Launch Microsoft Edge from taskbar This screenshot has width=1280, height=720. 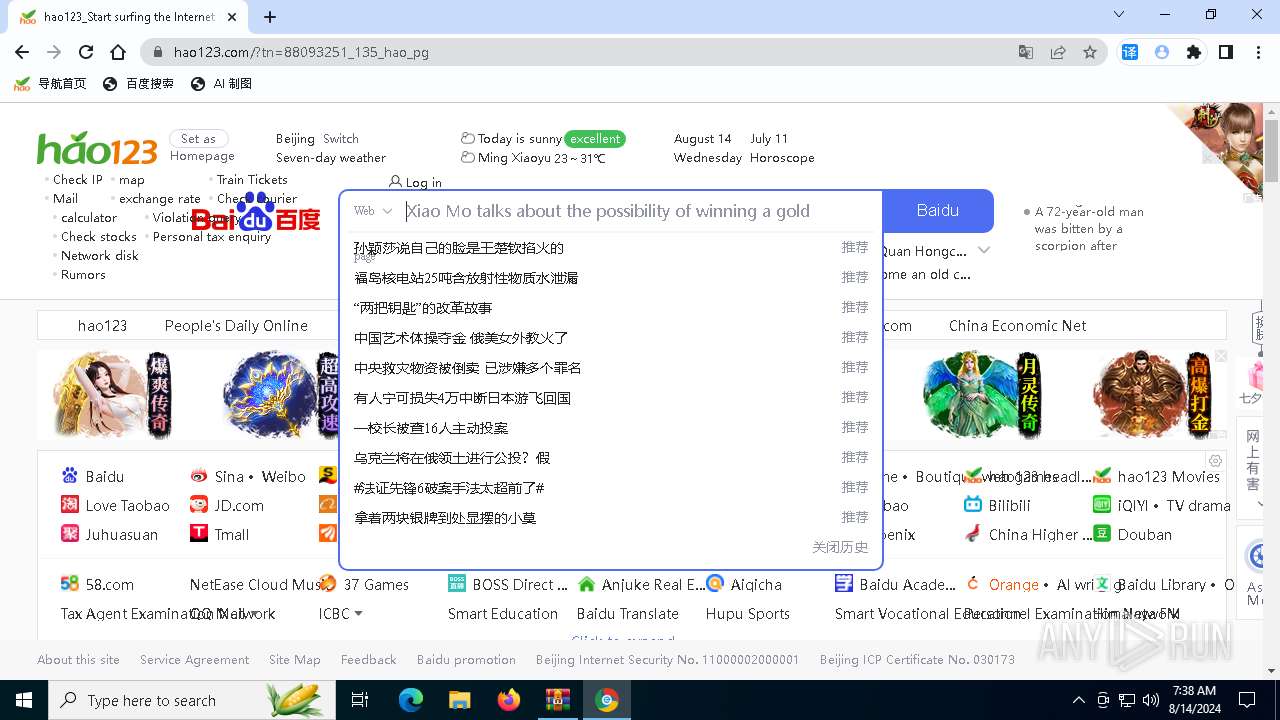click(411, 700)
